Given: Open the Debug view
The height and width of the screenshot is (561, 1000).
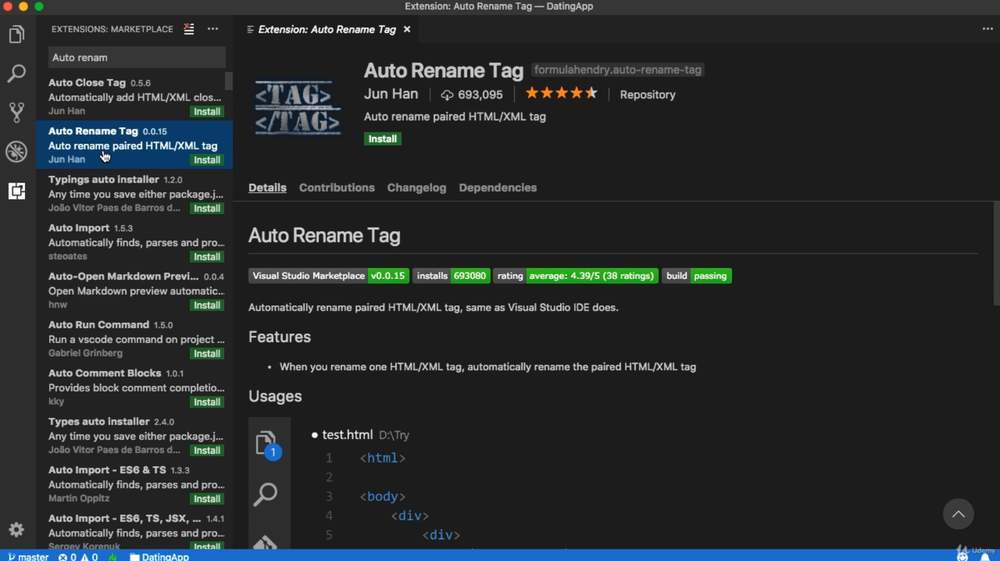Looking at the screenshot, I should coord(16,151).
